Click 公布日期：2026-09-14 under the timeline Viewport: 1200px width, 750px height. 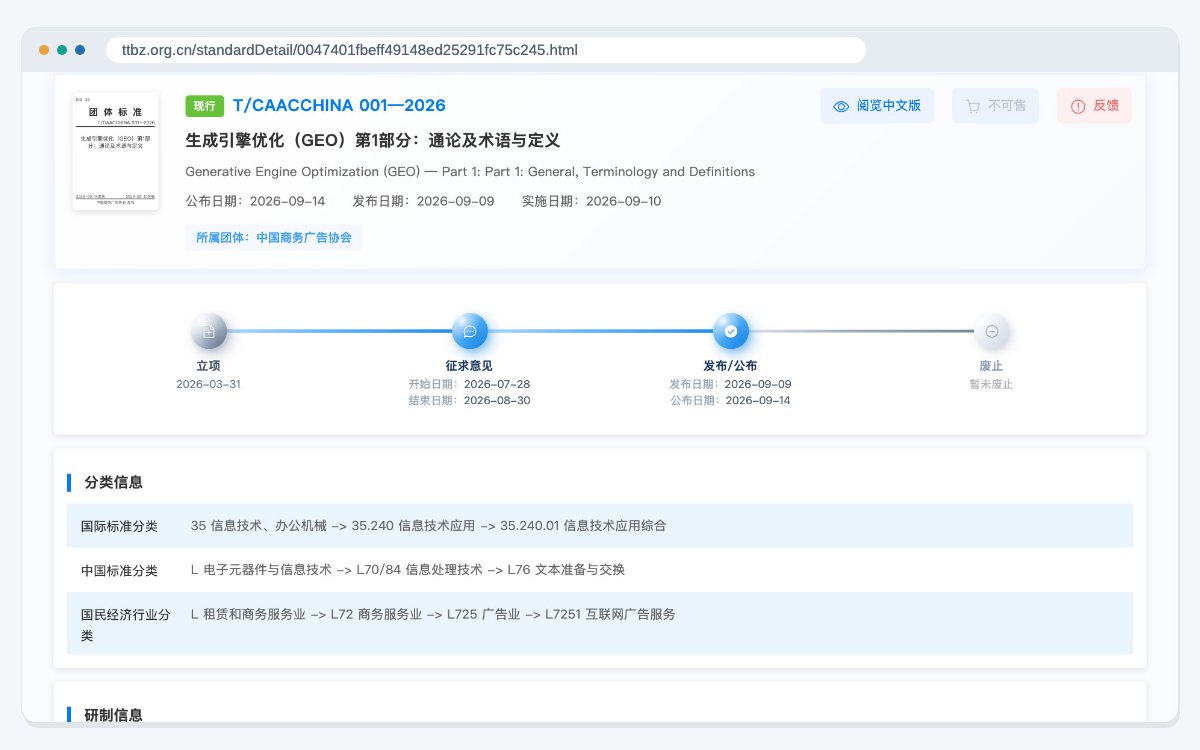pos(731,400)
